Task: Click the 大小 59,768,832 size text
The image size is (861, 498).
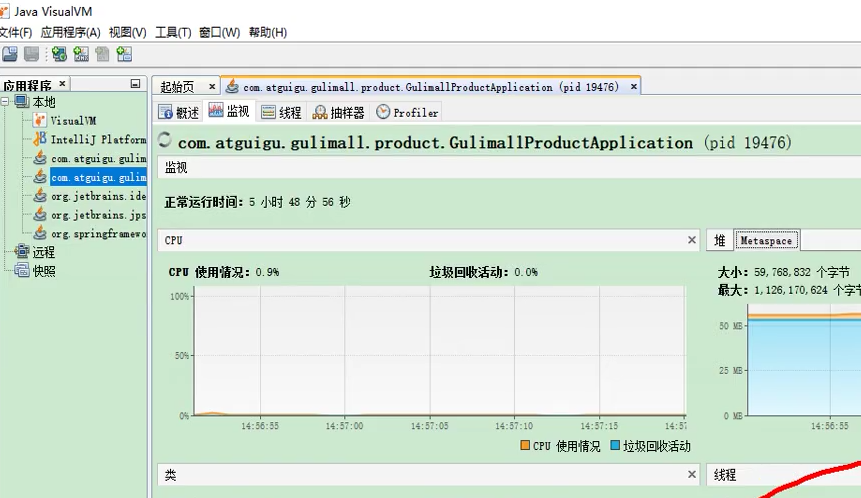Action: coord(784,272)
